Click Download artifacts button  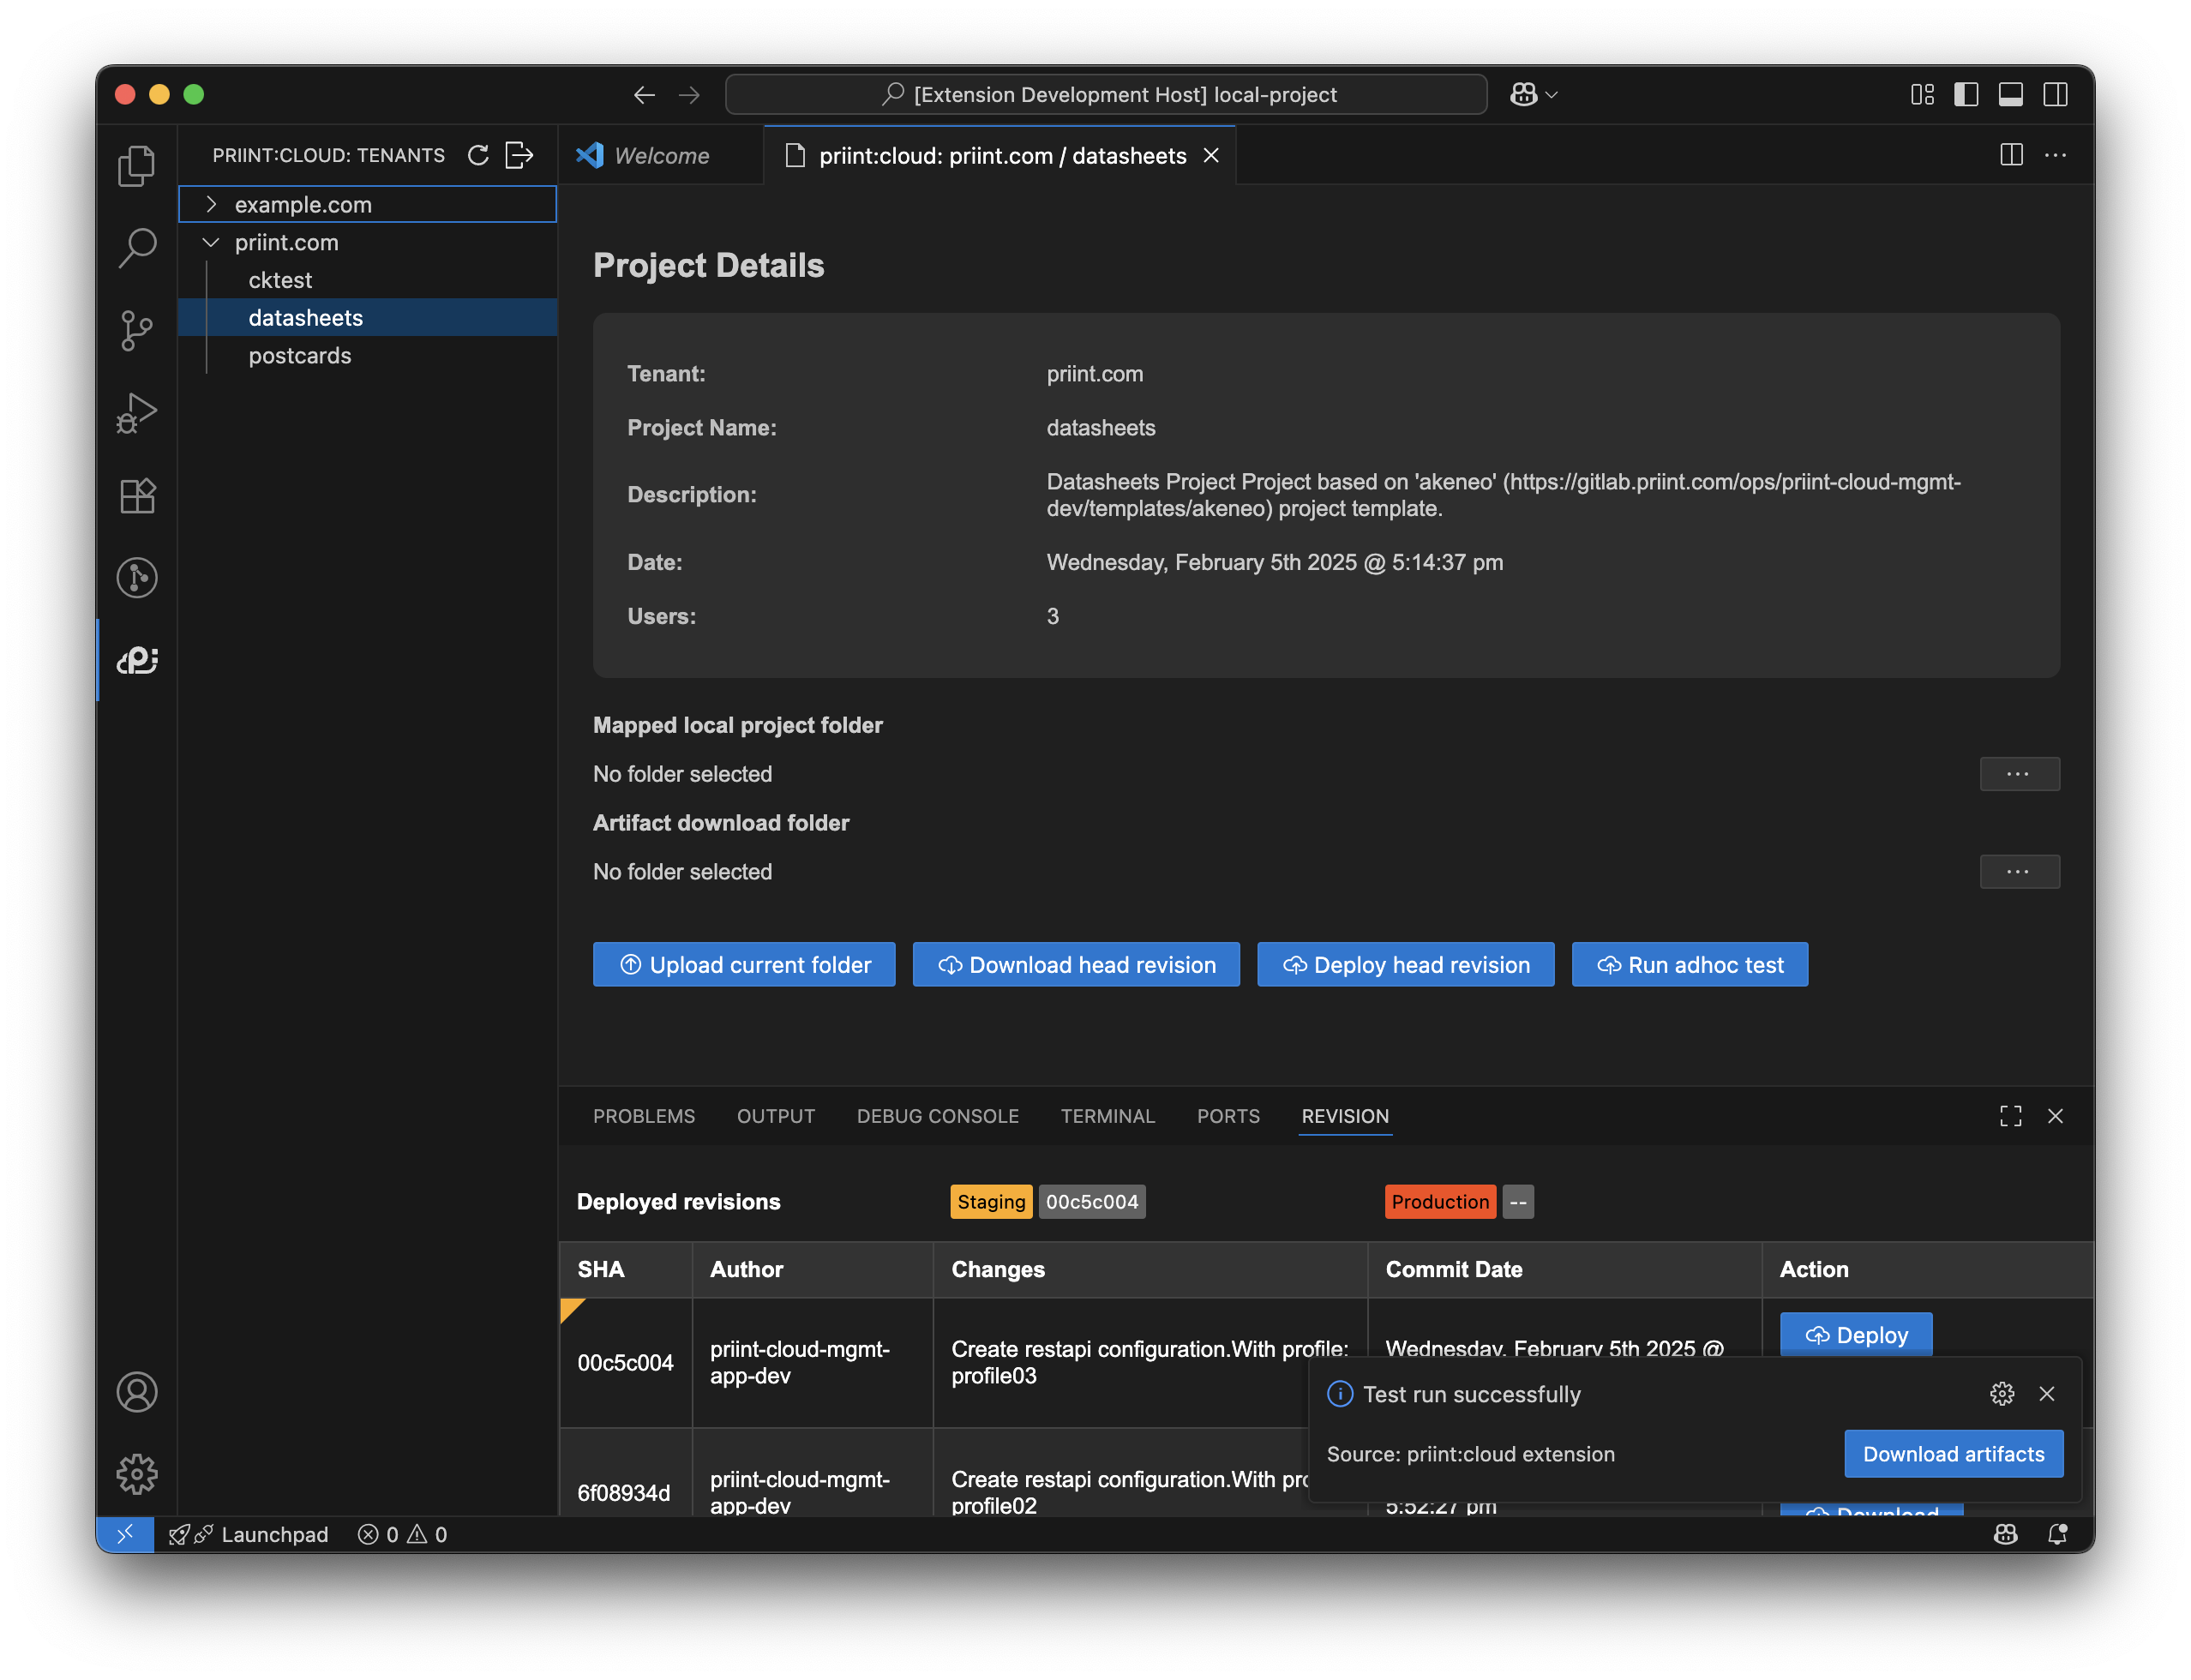coord(1953,1454)
